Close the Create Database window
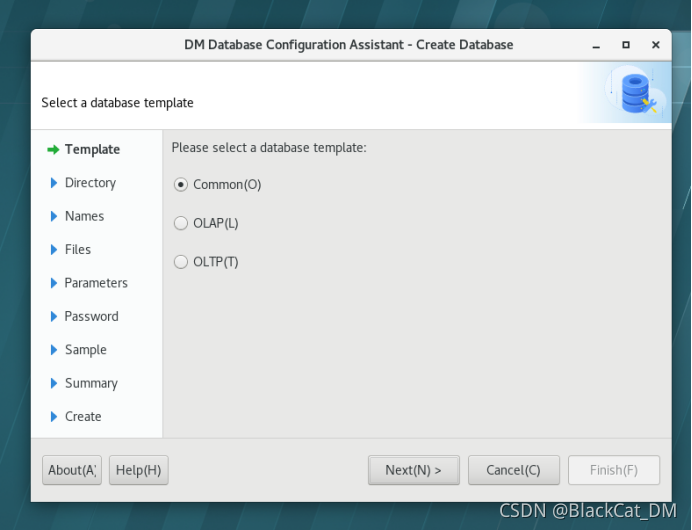Screen dimensions: 692x530 click(656, 45)
